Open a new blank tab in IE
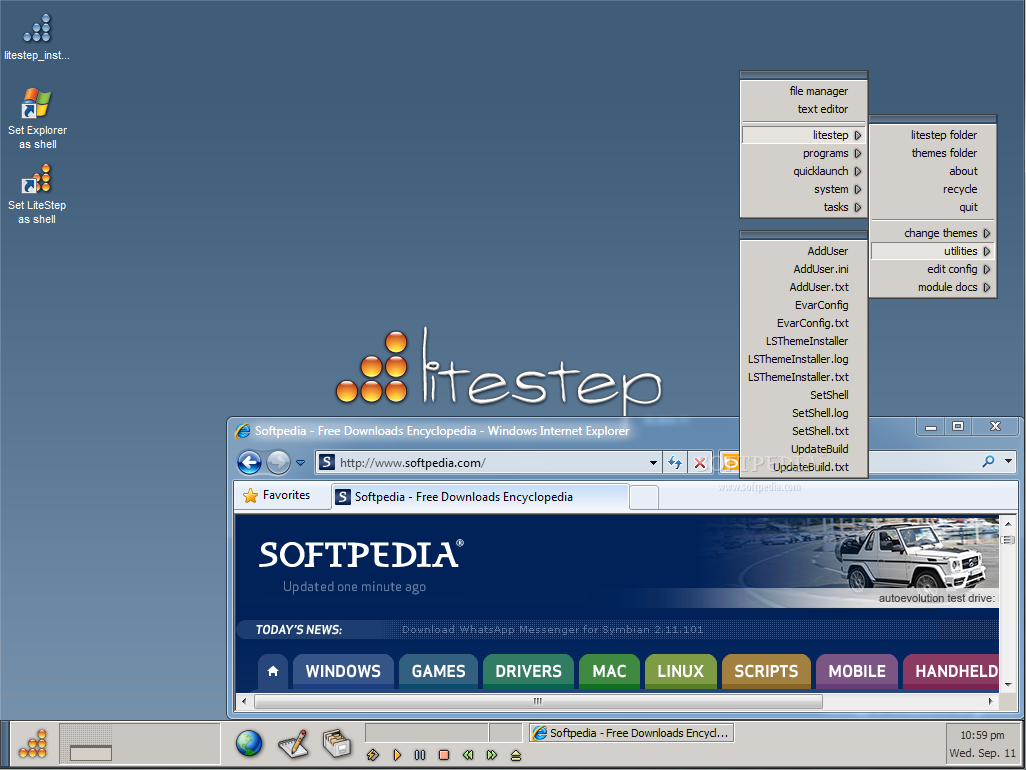This screenshot has width=1026, height=770. click(644, 497)
